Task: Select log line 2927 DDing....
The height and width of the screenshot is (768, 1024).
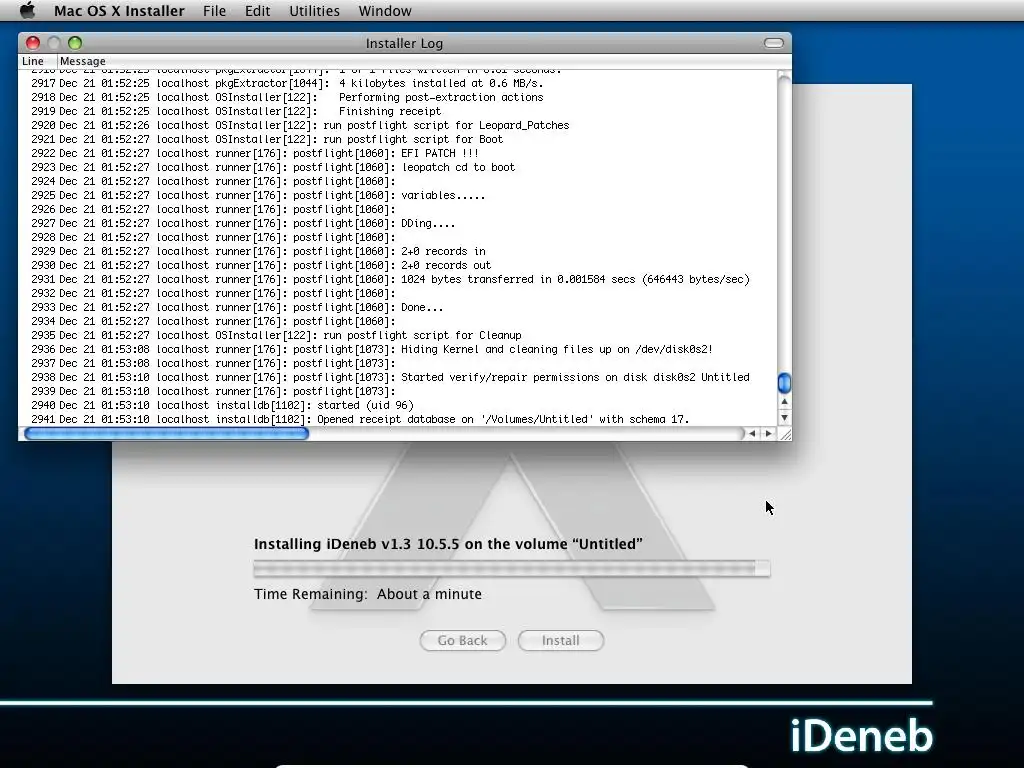Action: 398,223
